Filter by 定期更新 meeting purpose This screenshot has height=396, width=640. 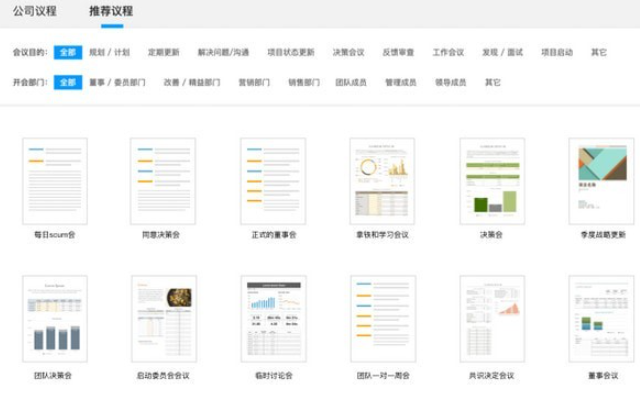(164, 52)
